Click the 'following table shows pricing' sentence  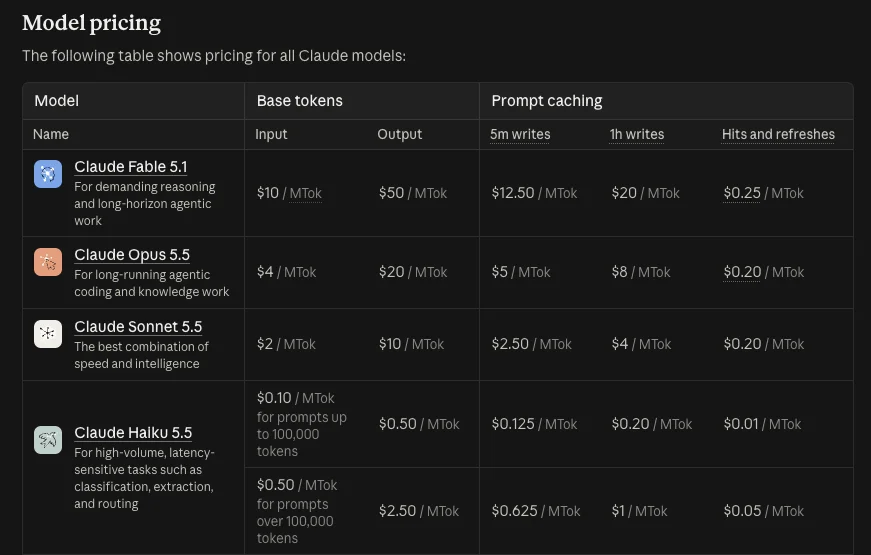tap(214, 56)
